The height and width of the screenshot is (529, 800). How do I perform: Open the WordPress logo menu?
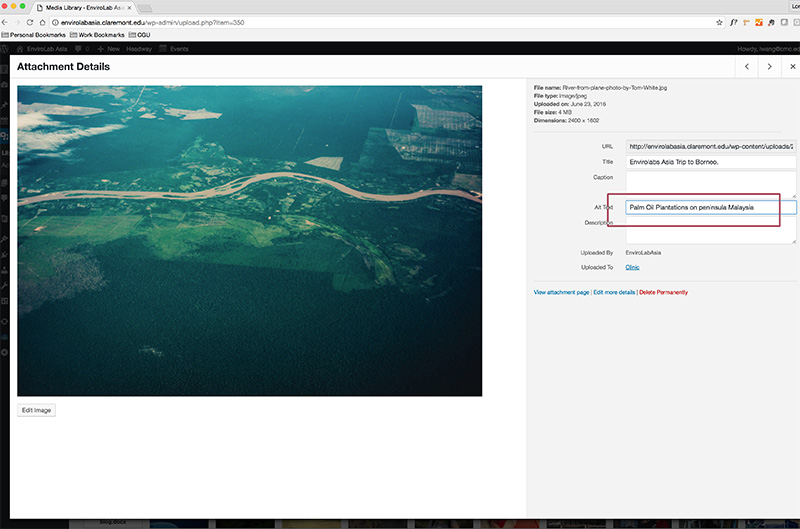[5, 49]
